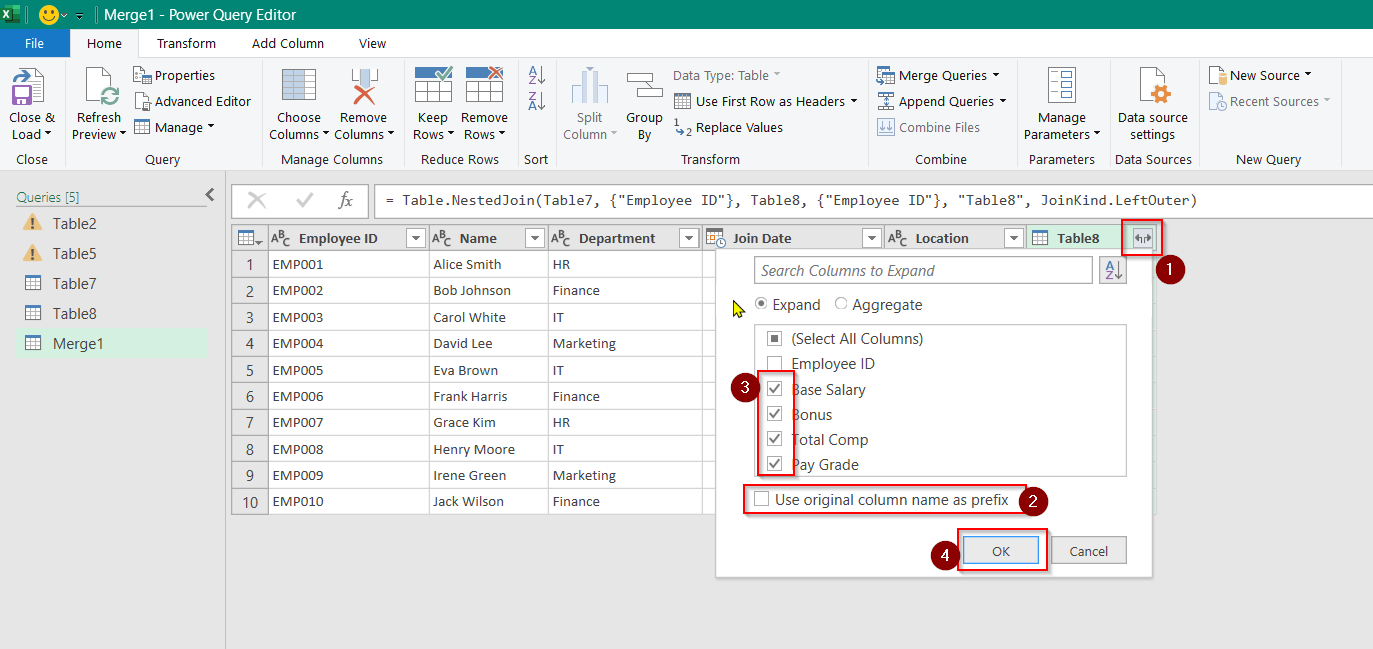This screenshot has height=649, width=1373.
Task: Select the Table8 query
Action: click(x=112, y=314)
